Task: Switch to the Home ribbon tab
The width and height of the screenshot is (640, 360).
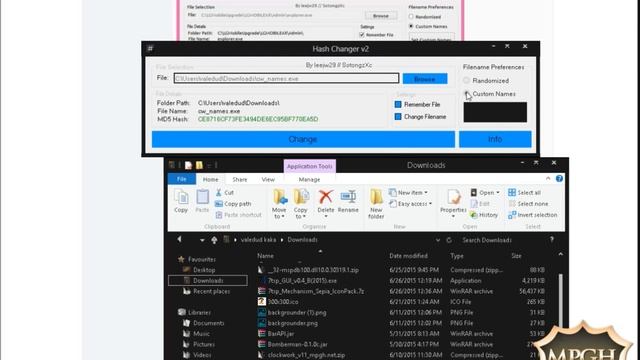Action: point(211,179)
